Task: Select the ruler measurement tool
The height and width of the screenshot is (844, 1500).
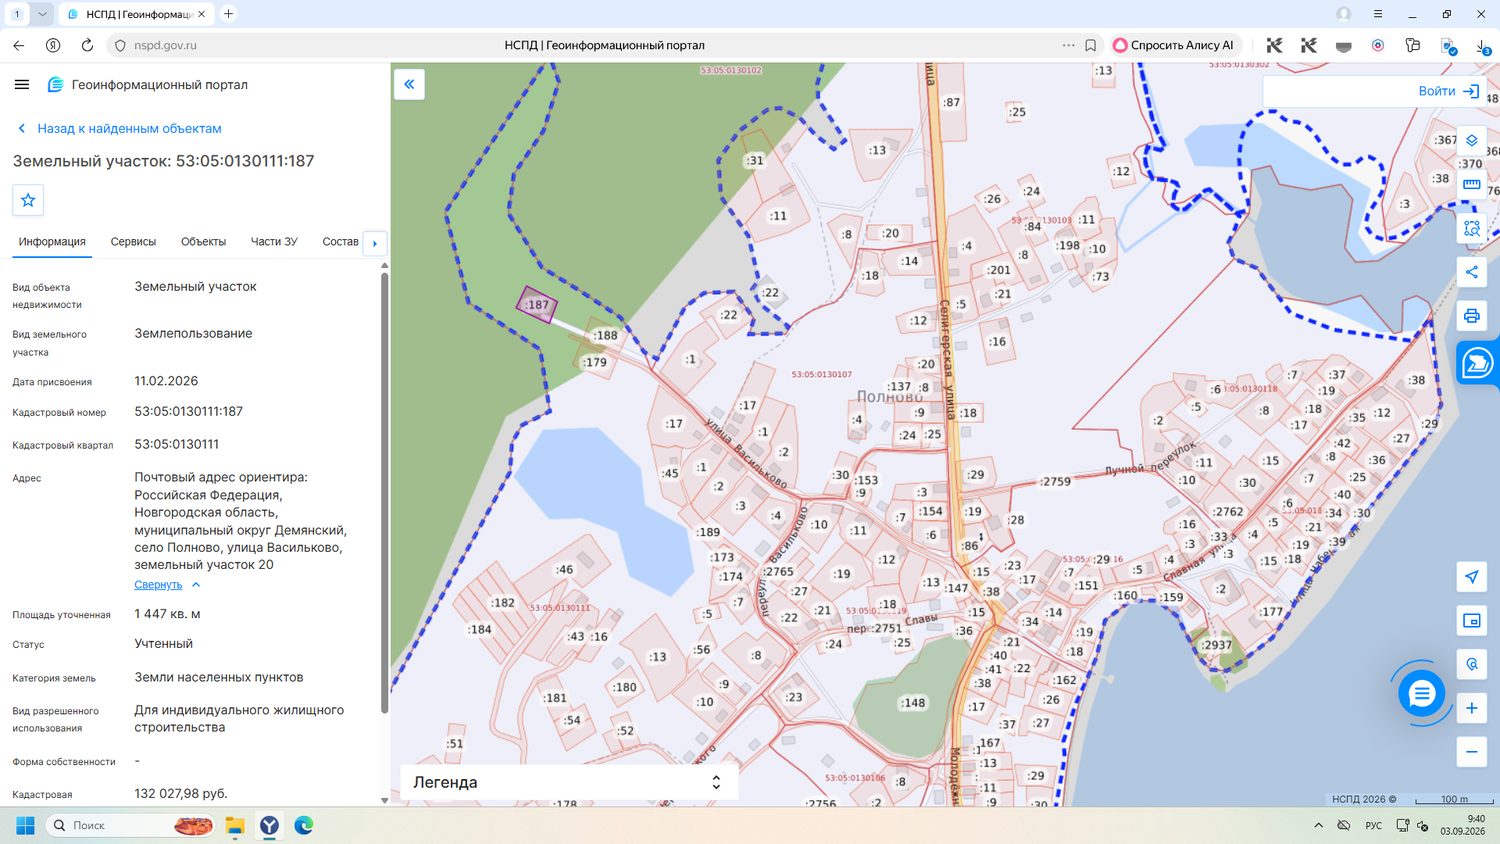Action: coord(1471,184)
